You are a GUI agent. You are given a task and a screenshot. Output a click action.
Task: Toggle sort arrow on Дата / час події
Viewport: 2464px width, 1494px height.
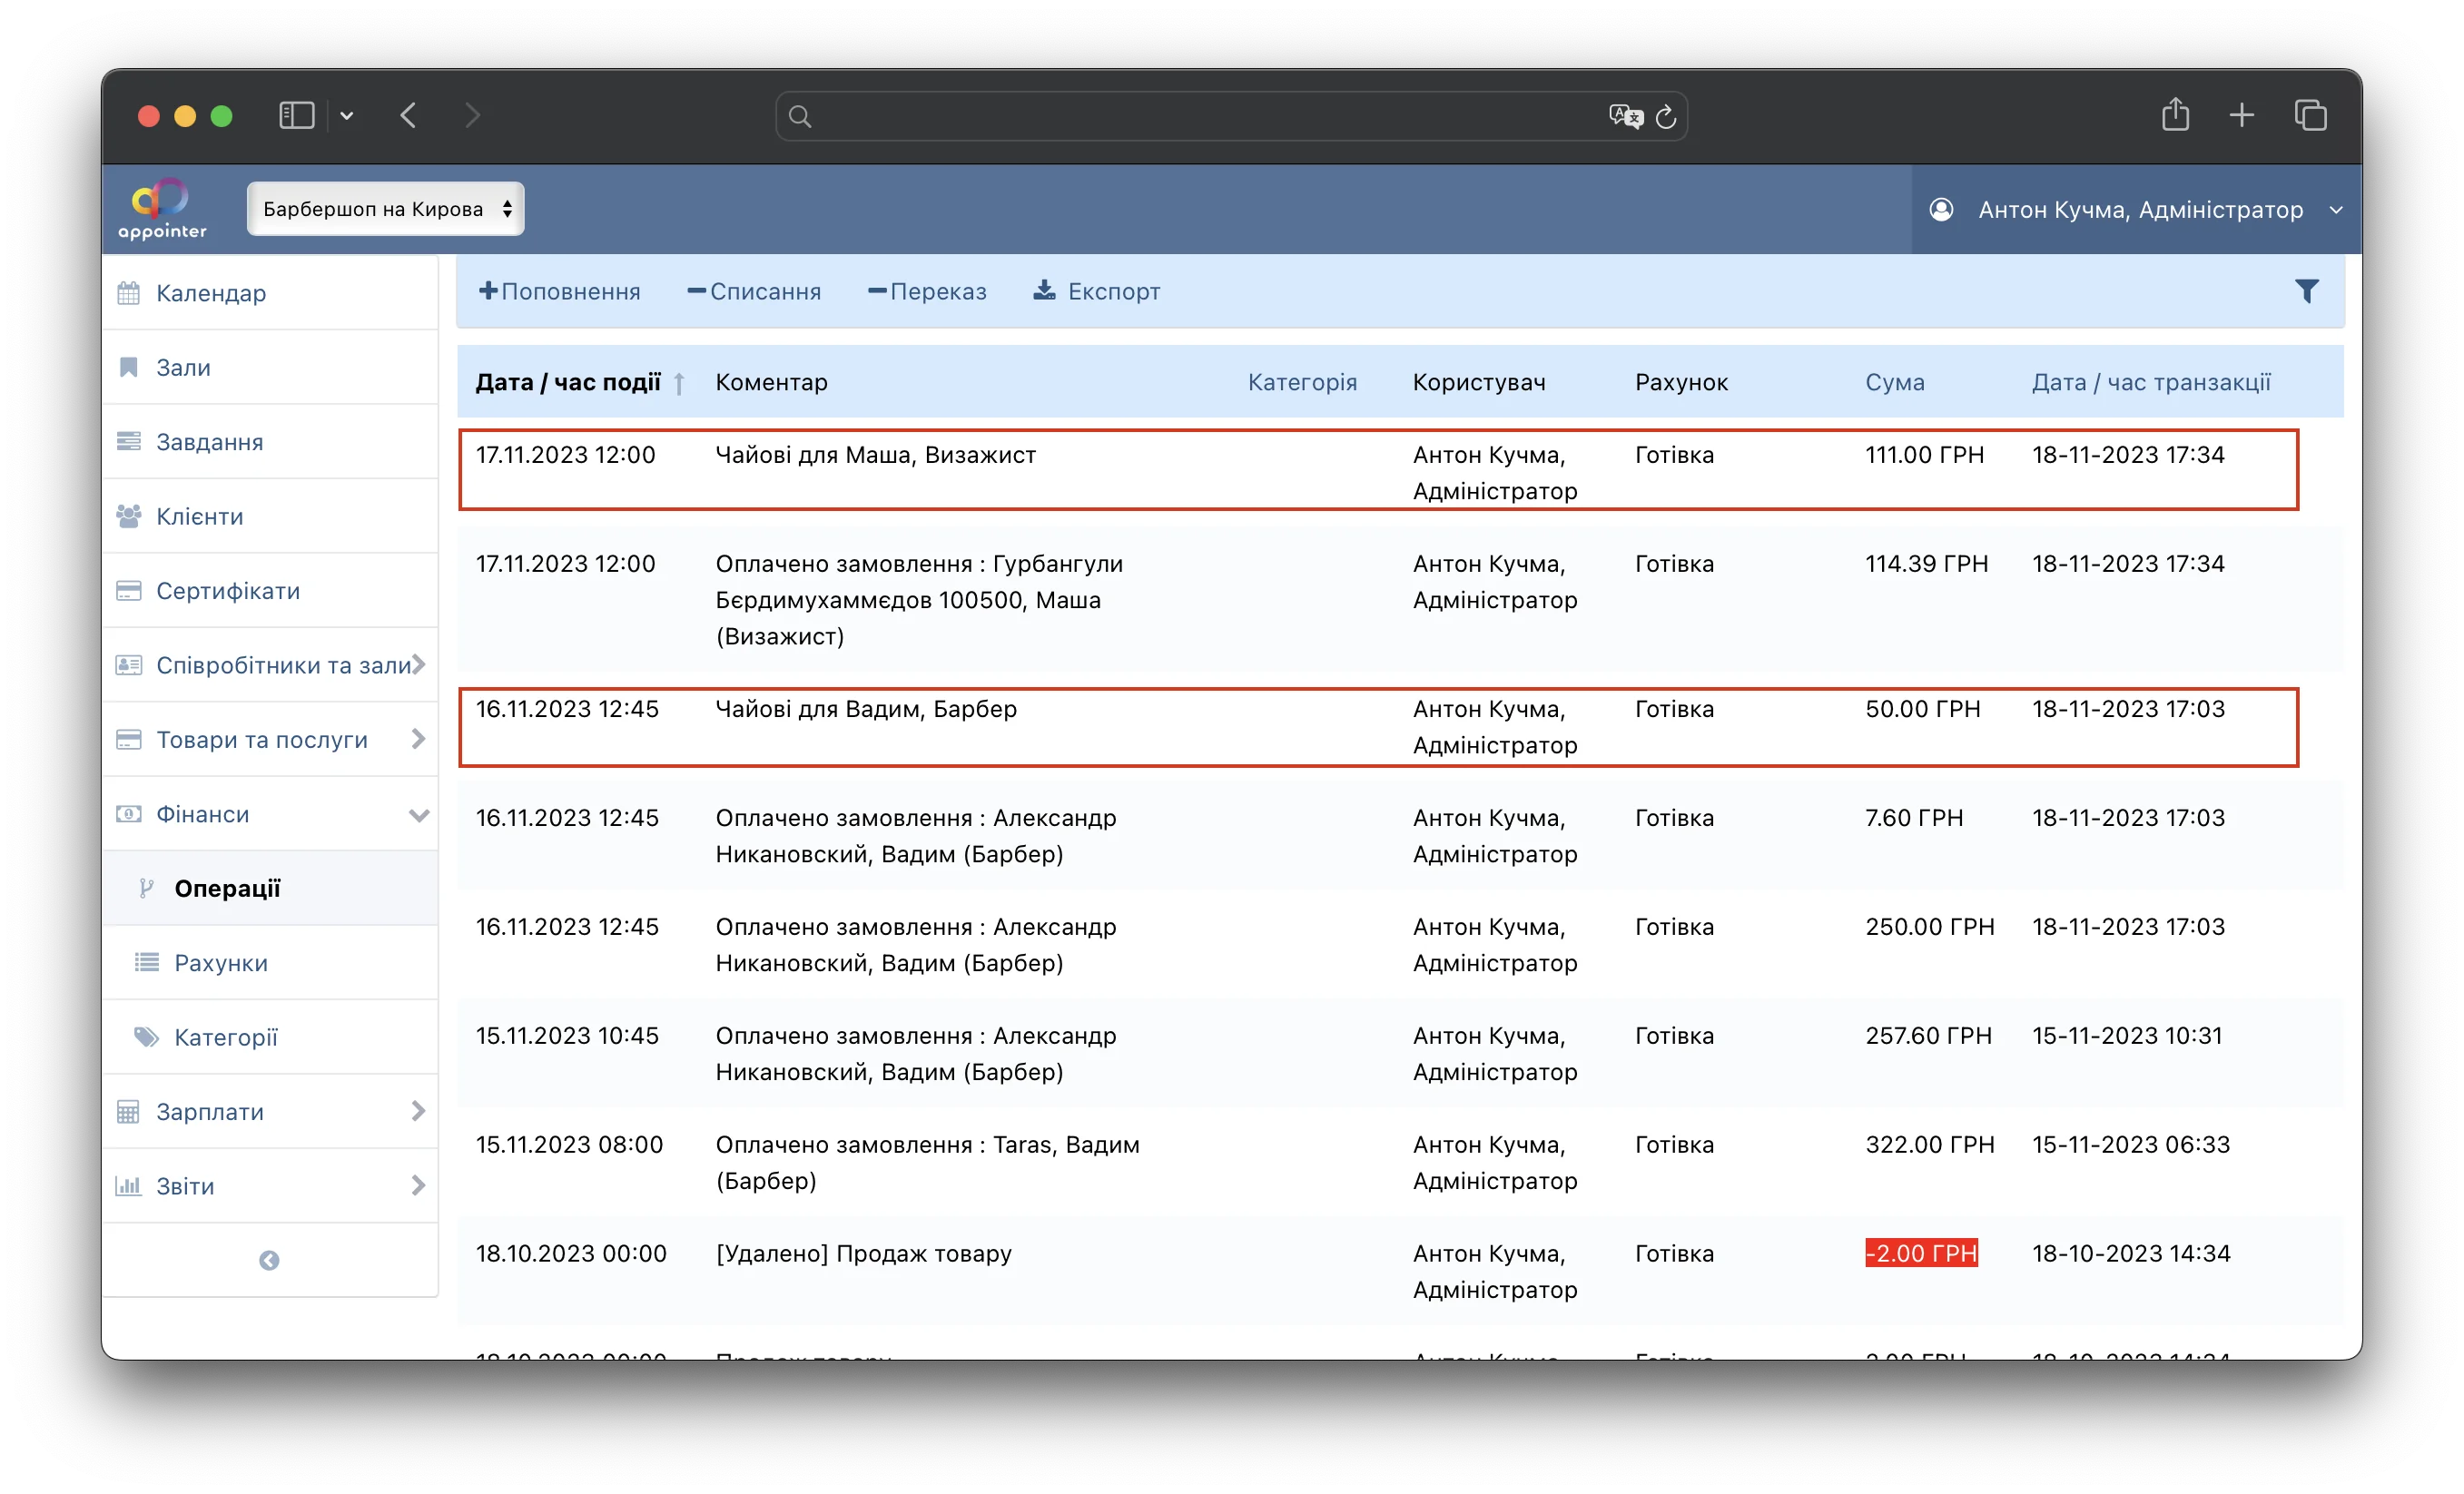679,383
